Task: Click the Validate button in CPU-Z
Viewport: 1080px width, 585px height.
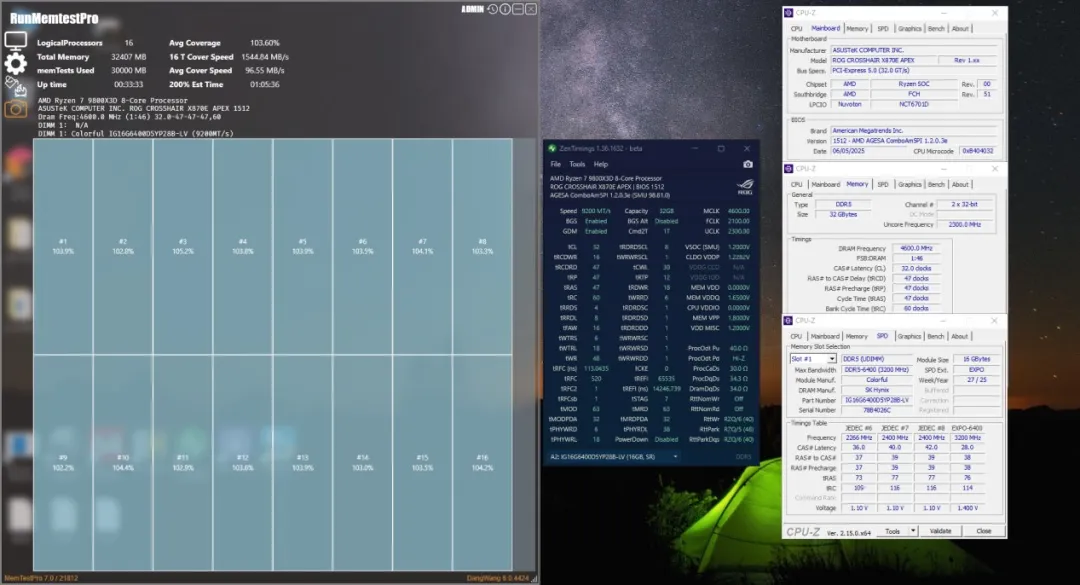Action: pos(941,531)
